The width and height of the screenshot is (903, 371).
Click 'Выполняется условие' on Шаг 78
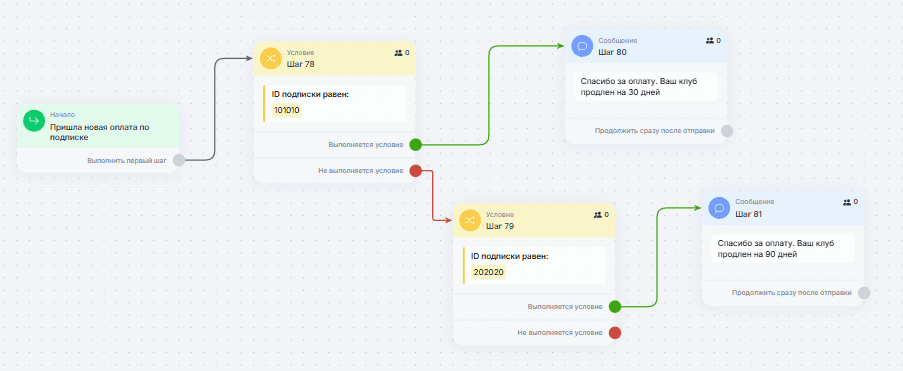click(366, 145)
